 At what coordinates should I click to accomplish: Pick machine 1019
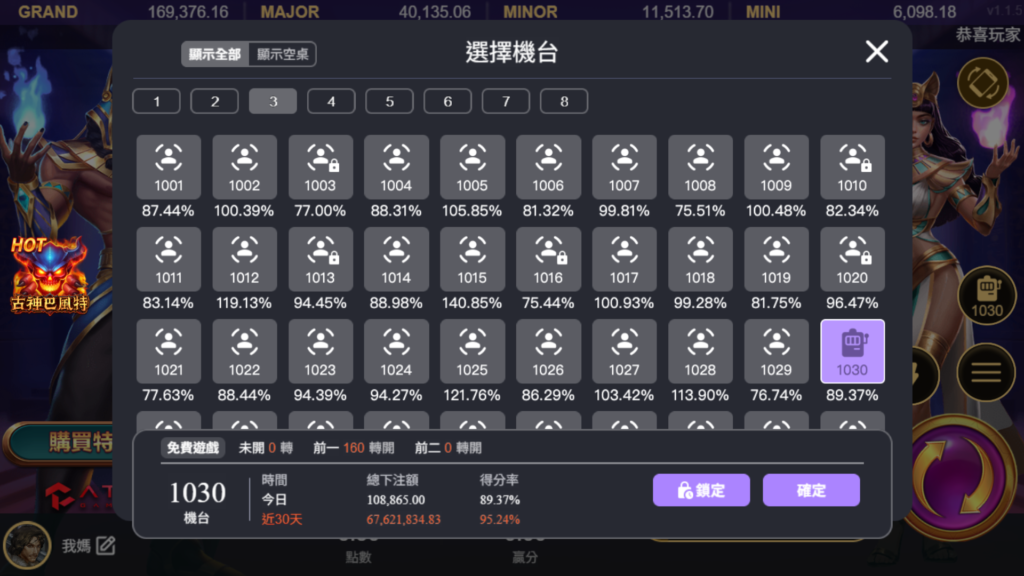tap(776, 259)
